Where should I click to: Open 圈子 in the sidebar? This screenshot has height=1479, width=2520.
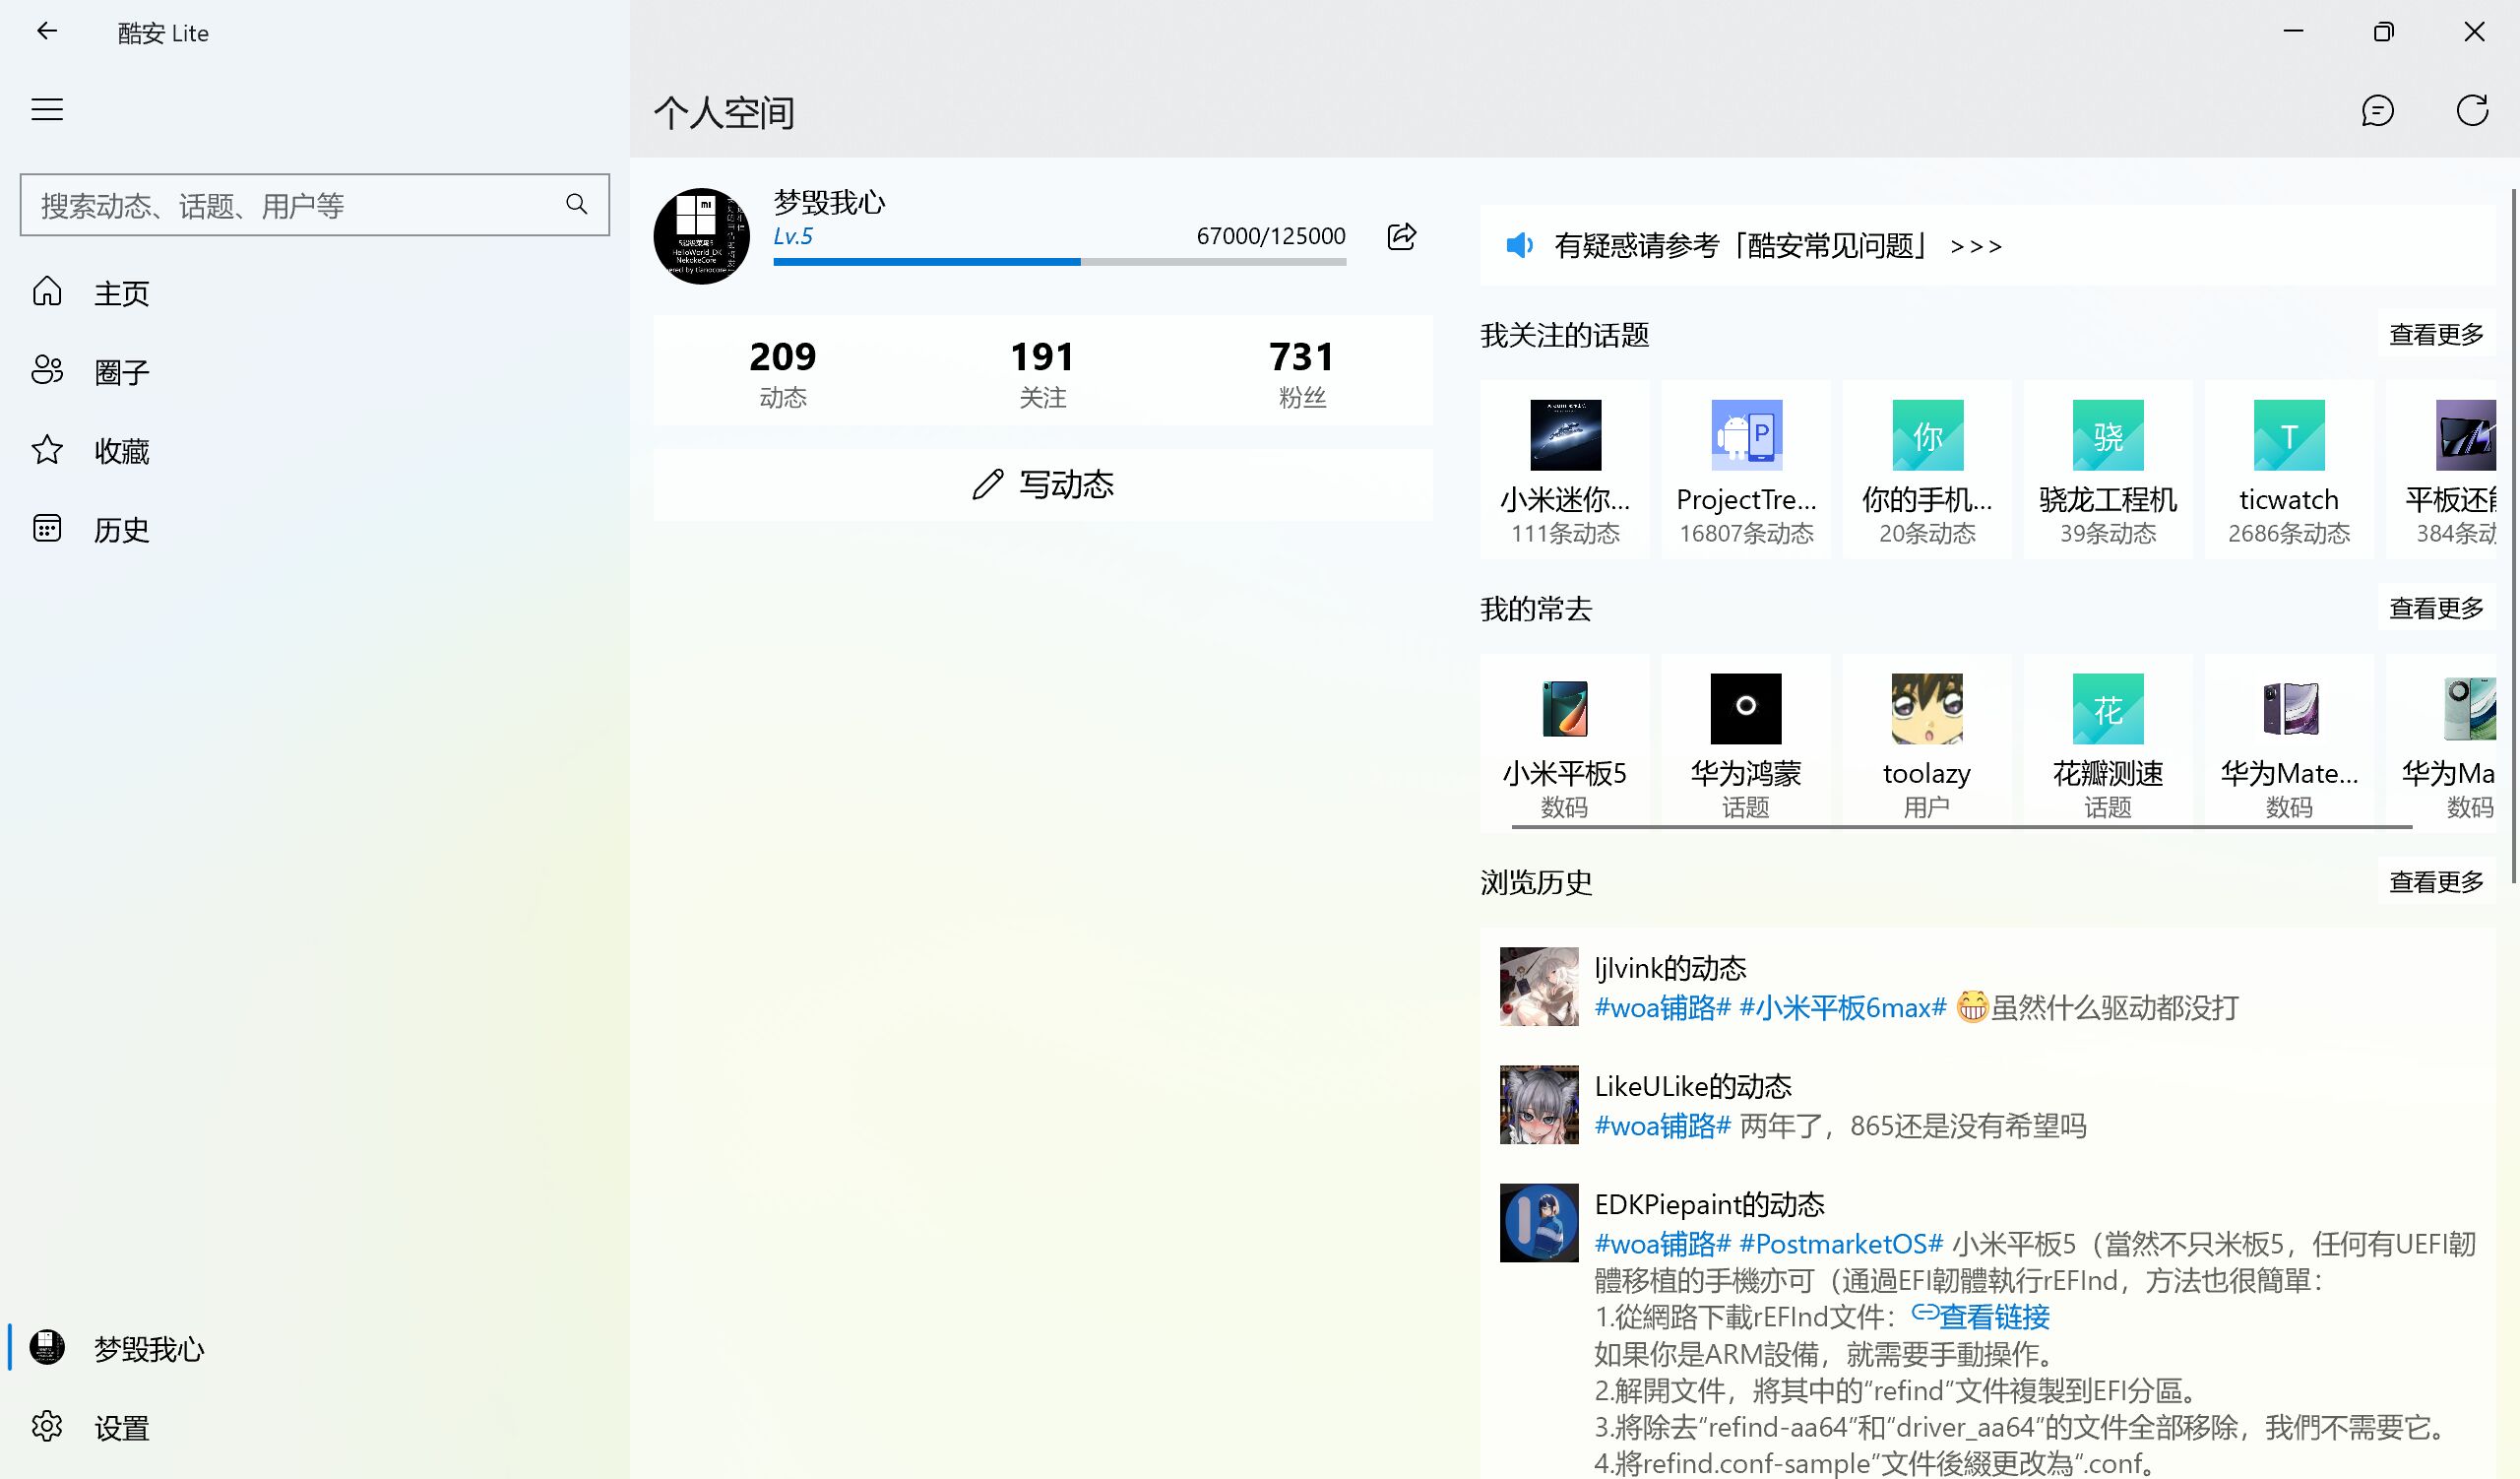tap(120, 372)
